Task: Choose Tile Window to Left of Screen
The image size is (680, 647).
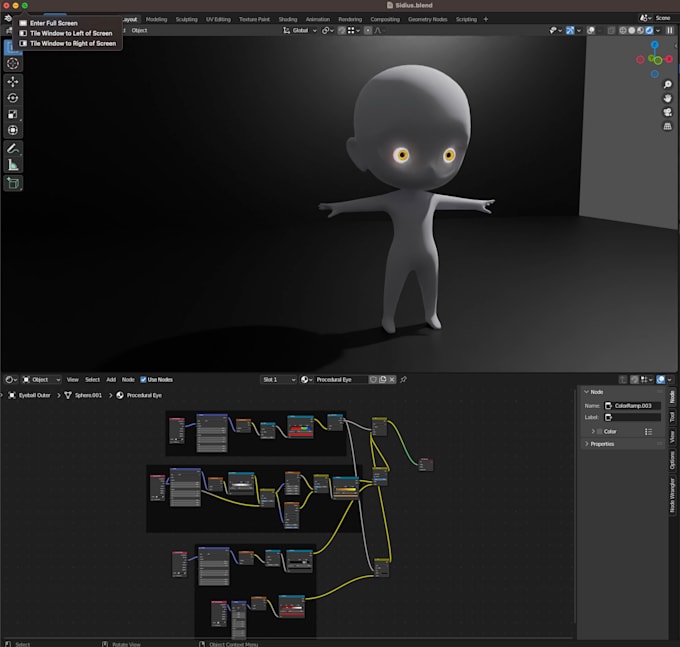Action: pos(71,33)
